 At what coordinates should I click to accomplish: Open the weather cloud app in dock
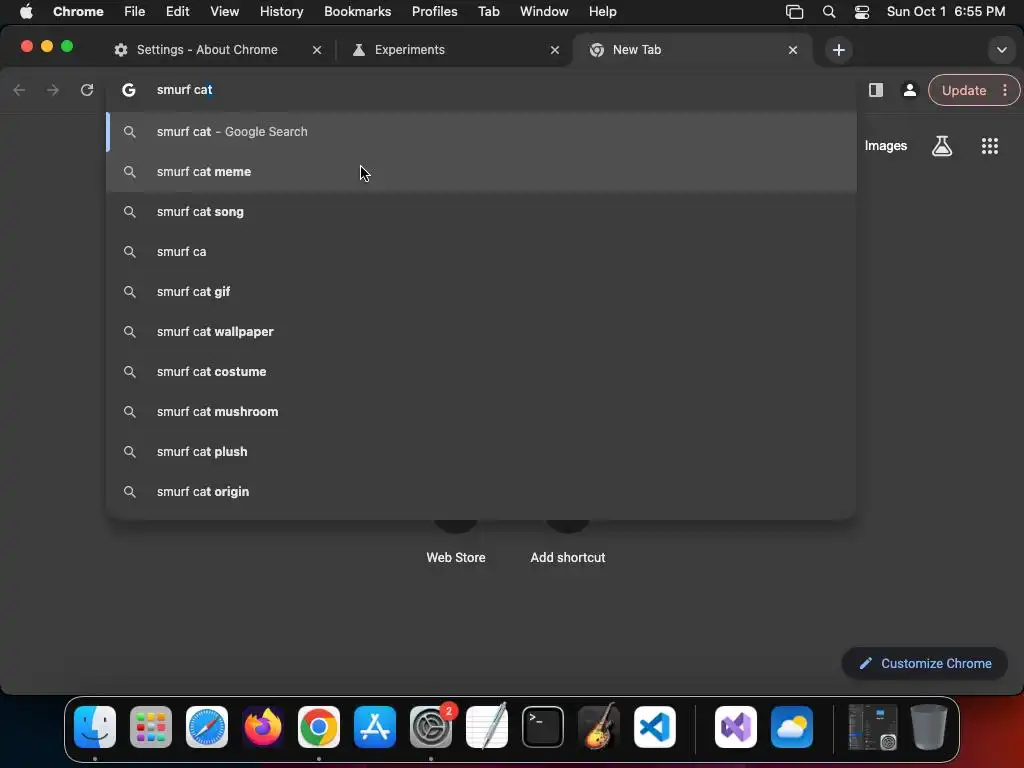tap(792, 727)
